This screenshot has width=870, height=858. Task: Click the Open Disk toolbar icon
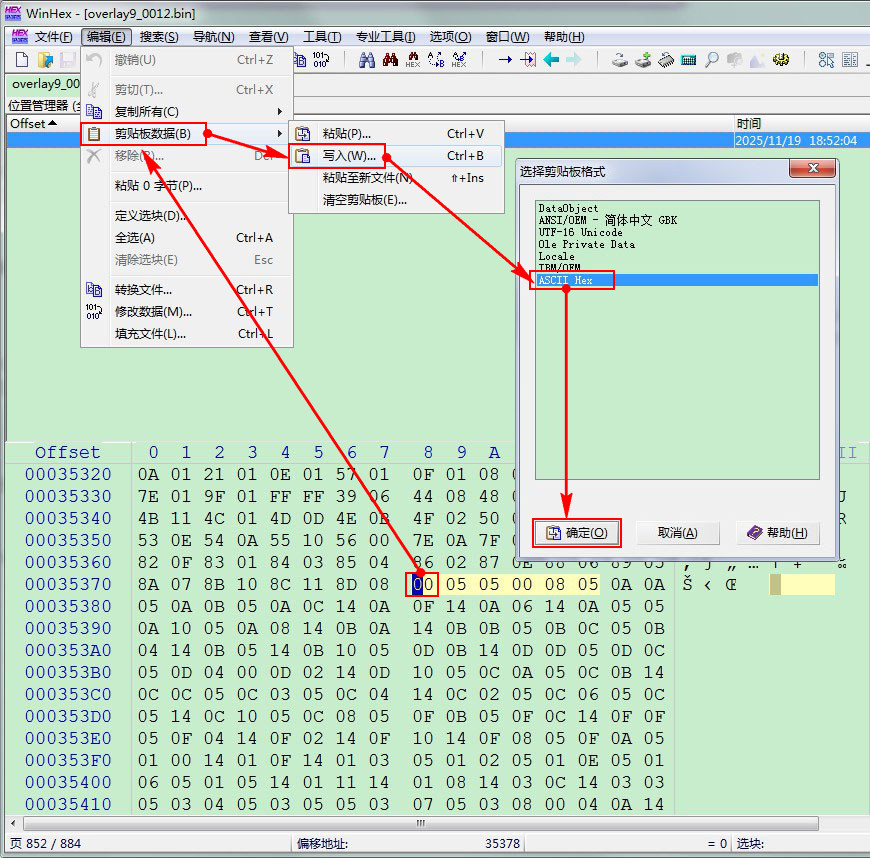coord(619,59)
